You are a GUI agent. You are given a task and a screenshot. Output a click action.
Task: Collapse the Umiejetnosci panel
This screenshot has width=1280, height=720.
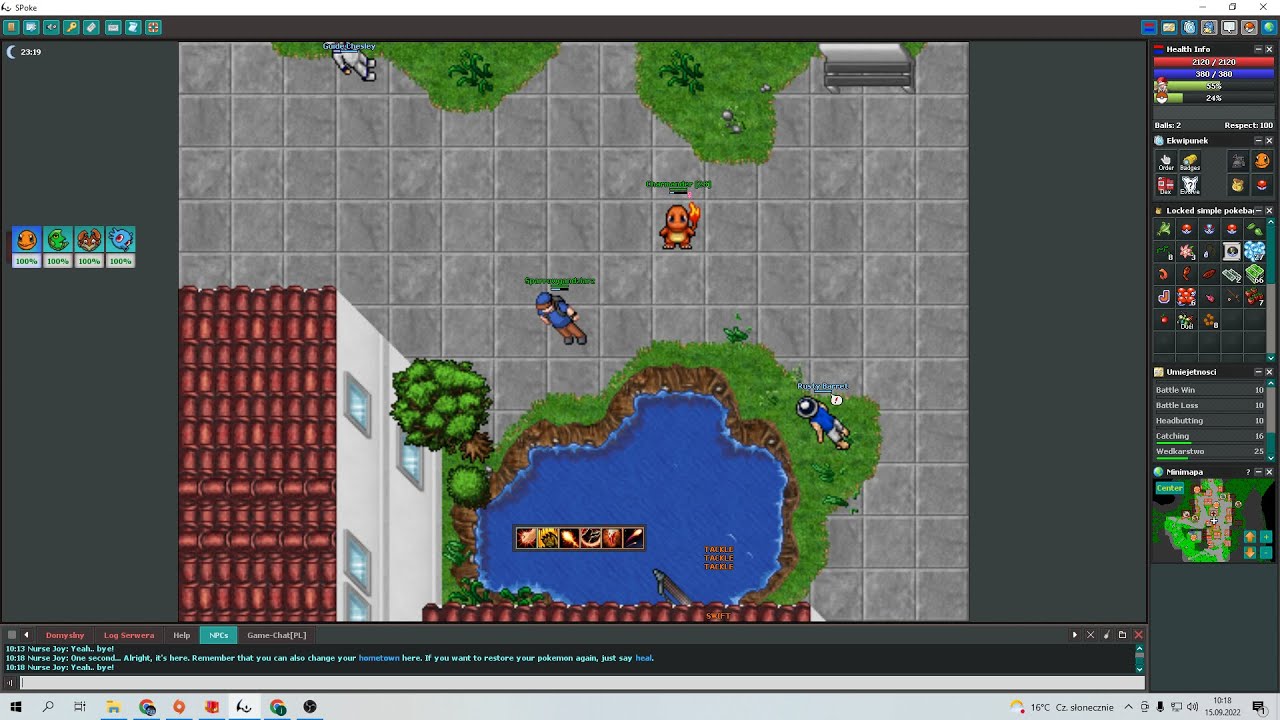pos(1258,372)
